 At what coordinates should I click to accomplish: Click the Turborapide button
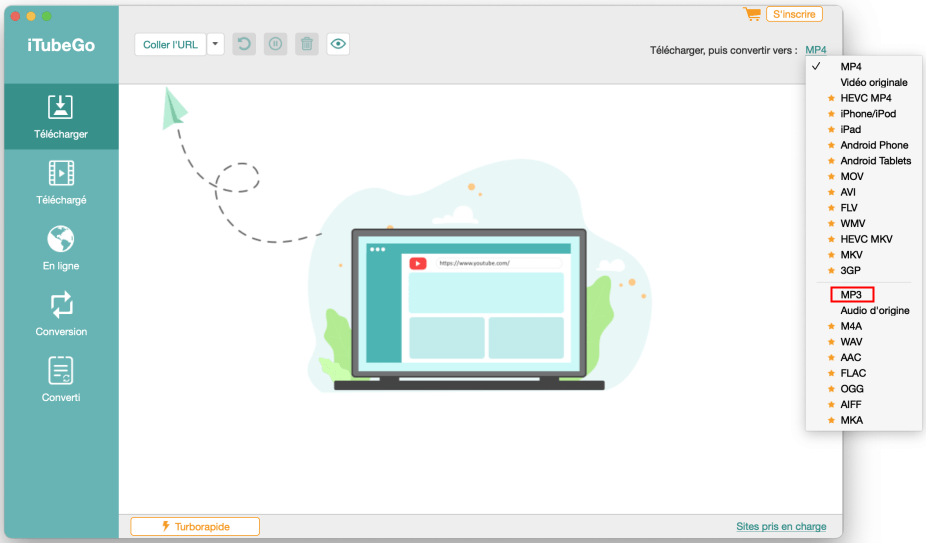point(195,526)
